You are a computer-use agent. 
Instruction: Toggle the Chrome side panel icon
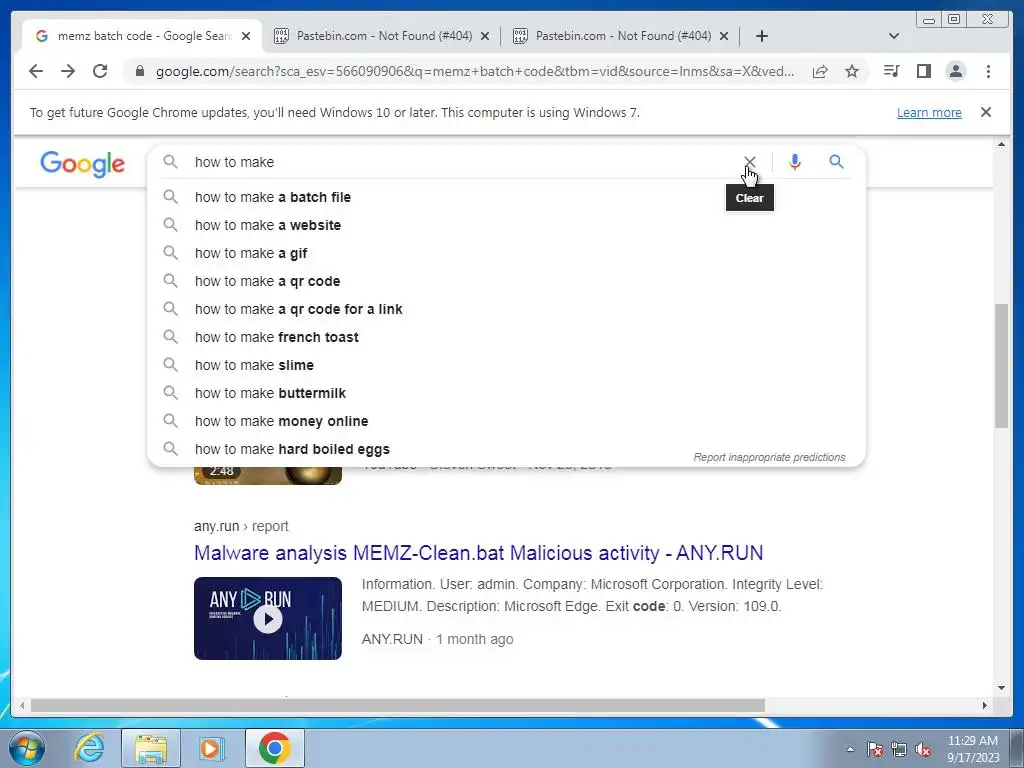pos(923,71)
